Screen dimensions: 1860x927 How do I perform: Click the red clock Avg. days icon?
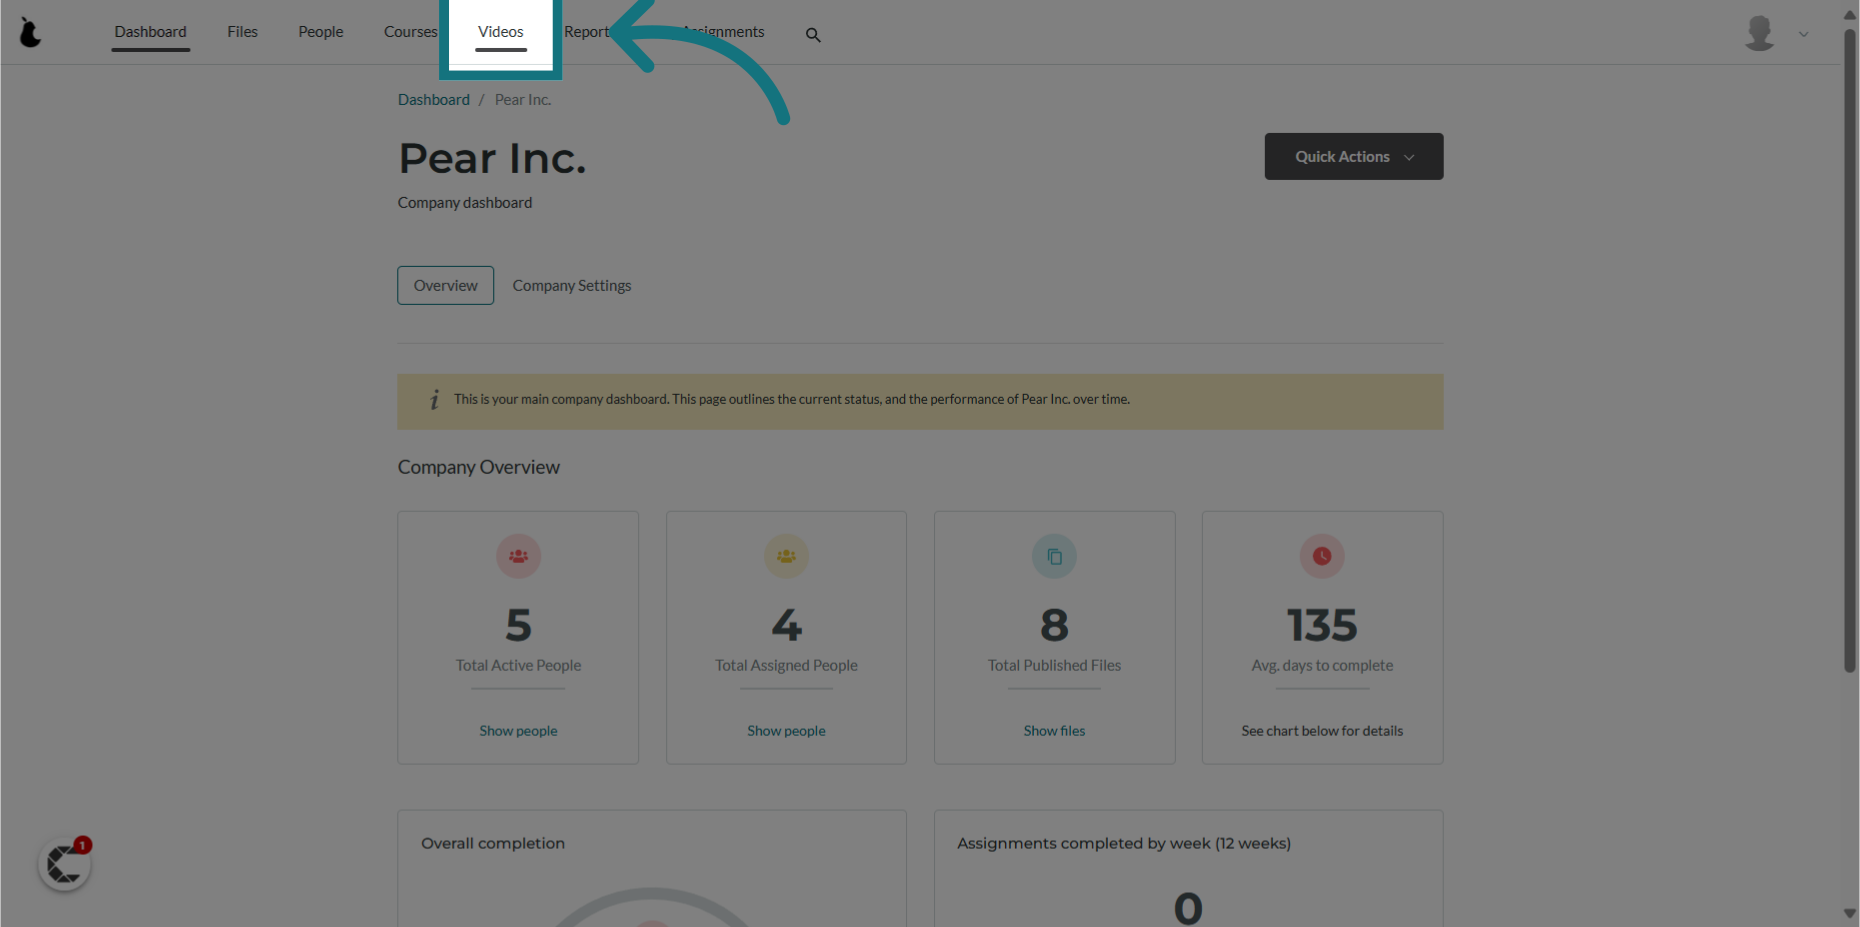[x=1322, y=556]
